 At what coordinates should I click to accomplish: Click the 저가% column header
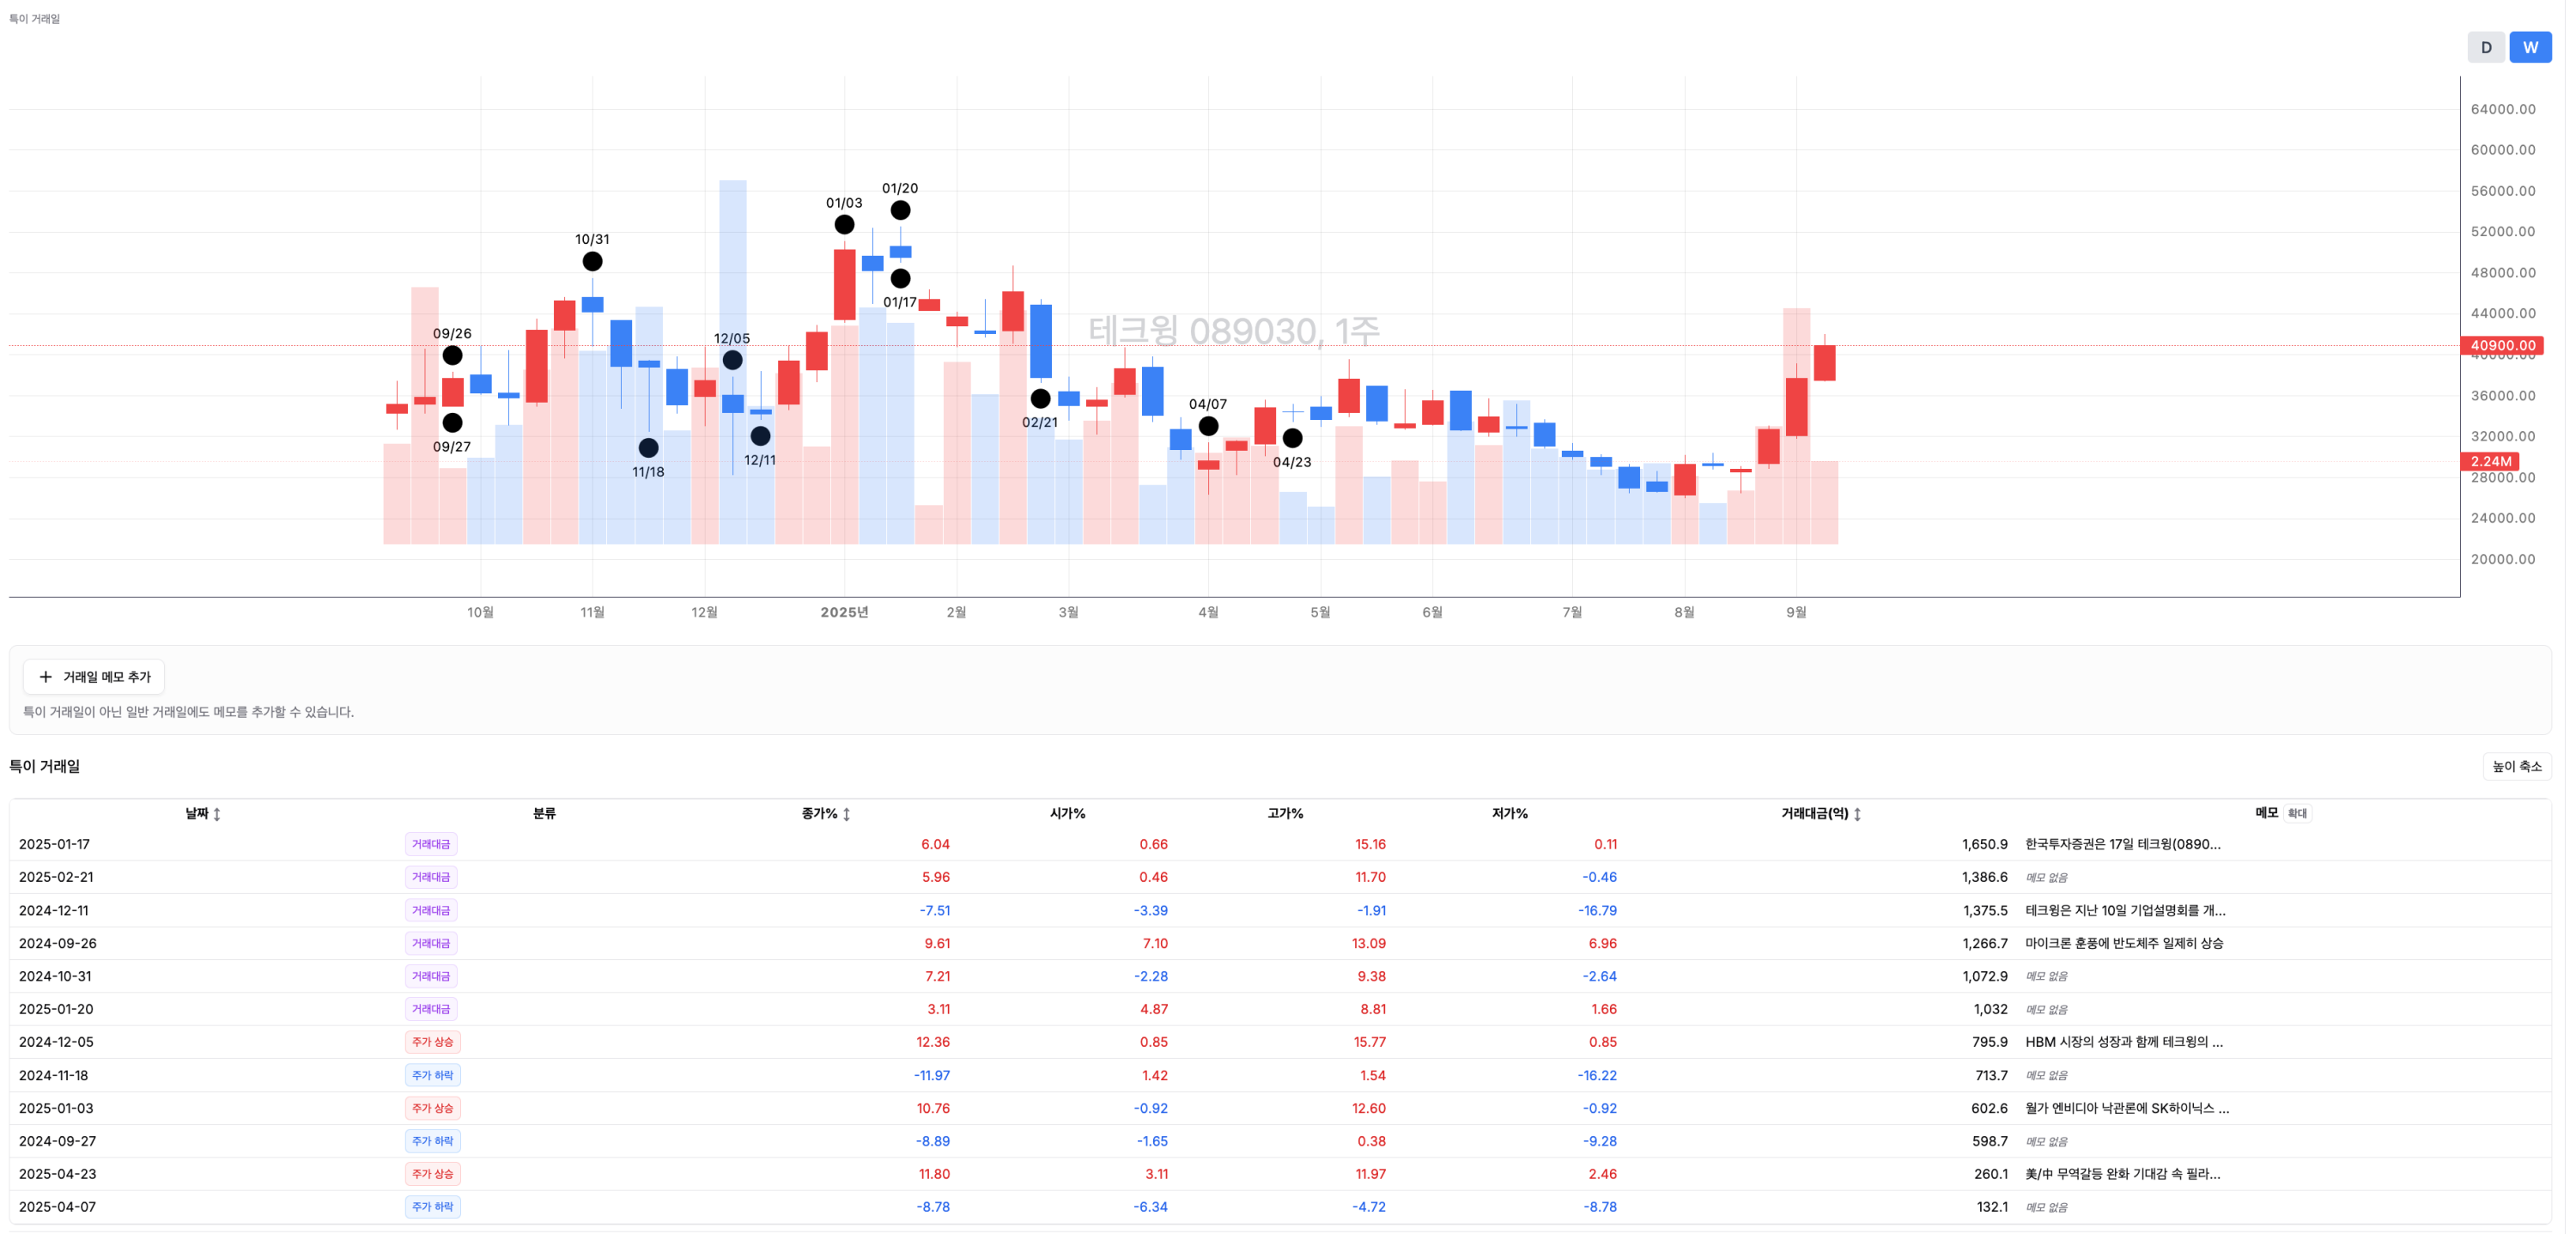(x=1509, y=813)
